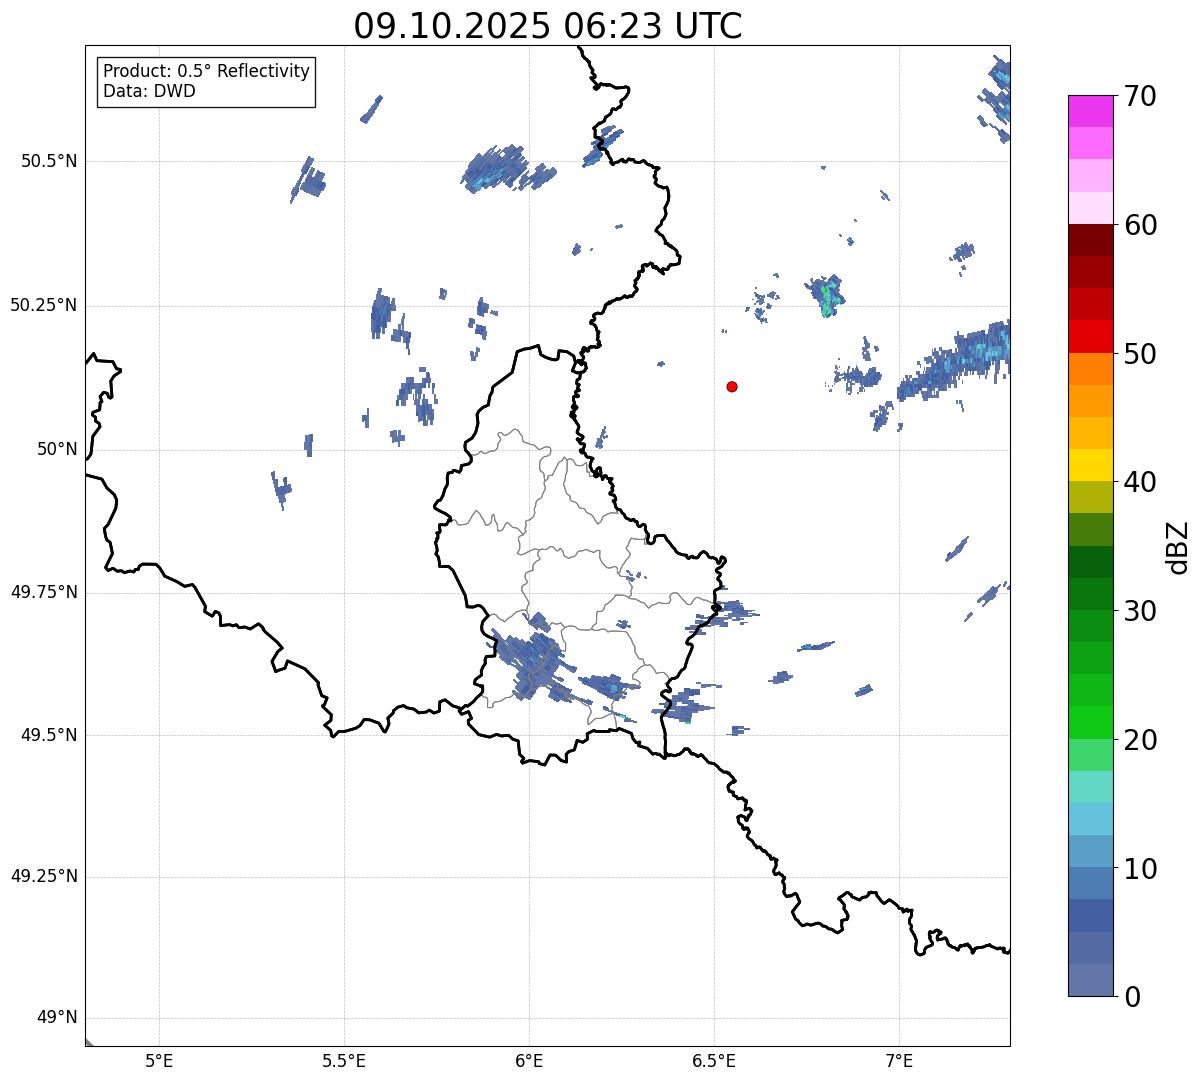The width and height of the screenshot is (1202, 1081).
Task: Click the 49.5°N latitude label
Action: (x=49, y=735)
